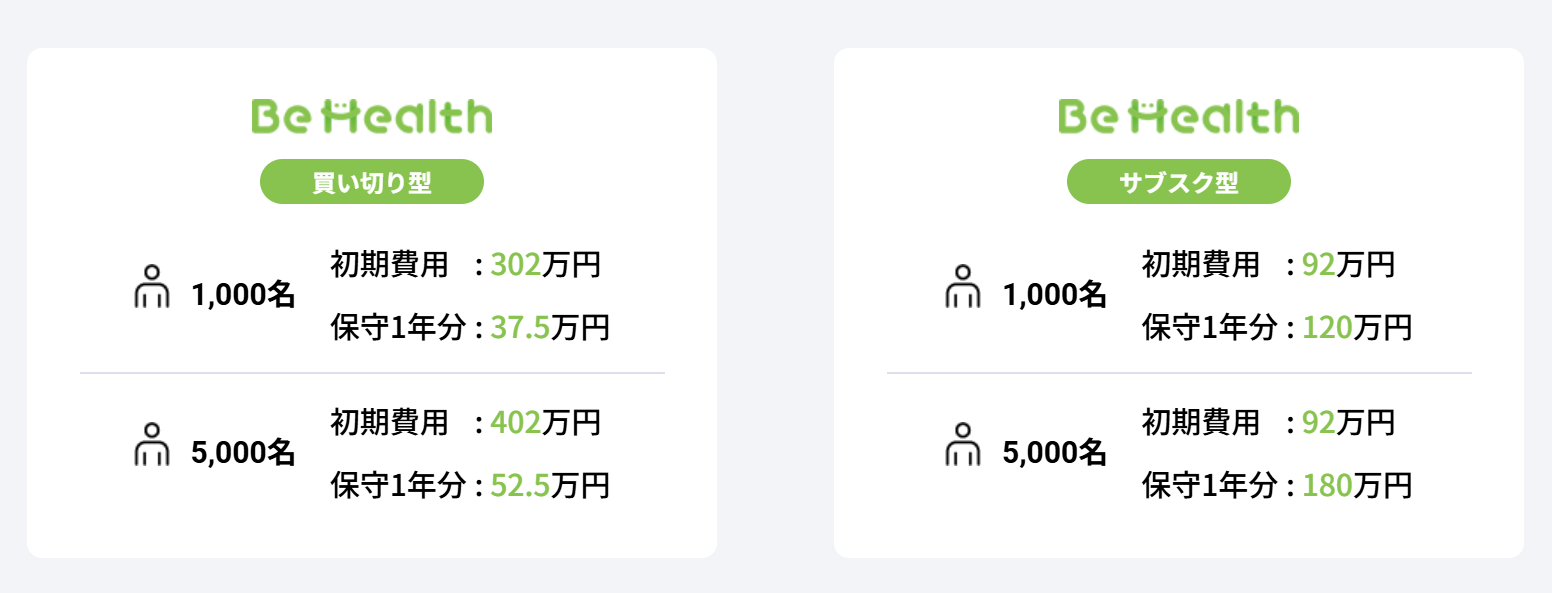The width and height of the screenshot is (1552, 593).
Task: Select the green サブスク型 badge
Action: pos(1178,182)
